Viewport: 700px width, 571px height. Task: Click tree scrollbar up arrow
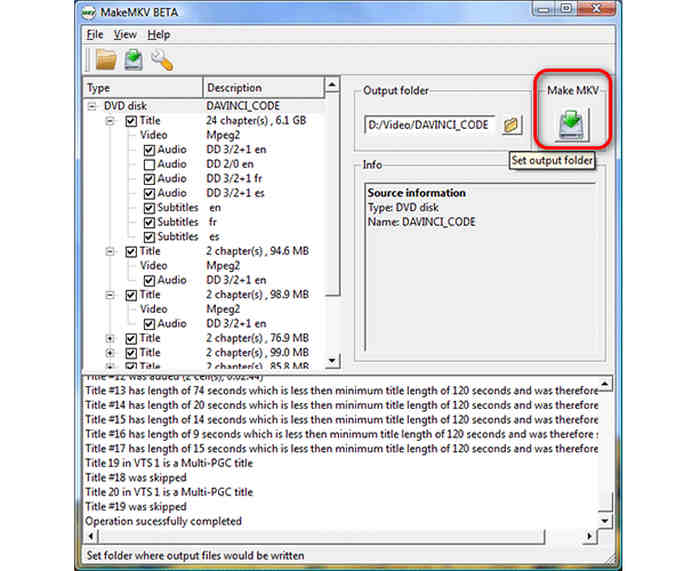332,84
